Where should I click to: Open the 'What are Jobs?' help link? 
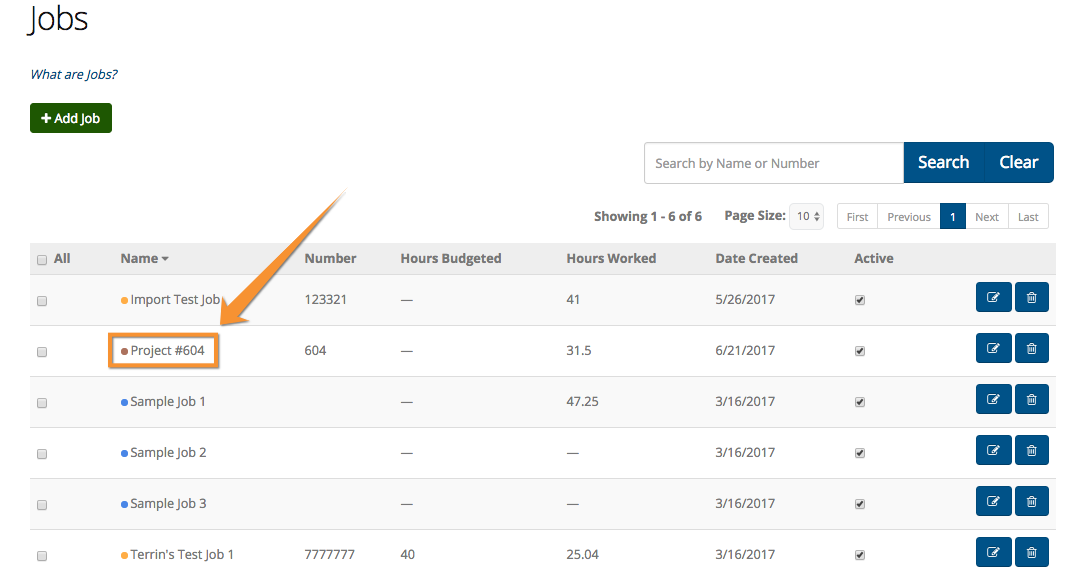click(x=74, y=74)
